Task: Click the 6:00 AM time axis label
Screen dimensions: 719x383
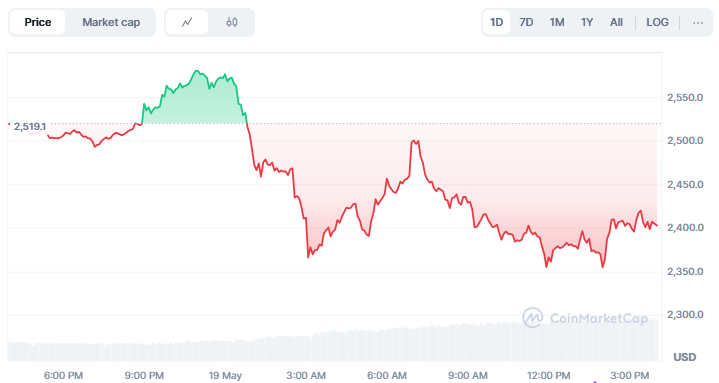Action: pos(387,375)
